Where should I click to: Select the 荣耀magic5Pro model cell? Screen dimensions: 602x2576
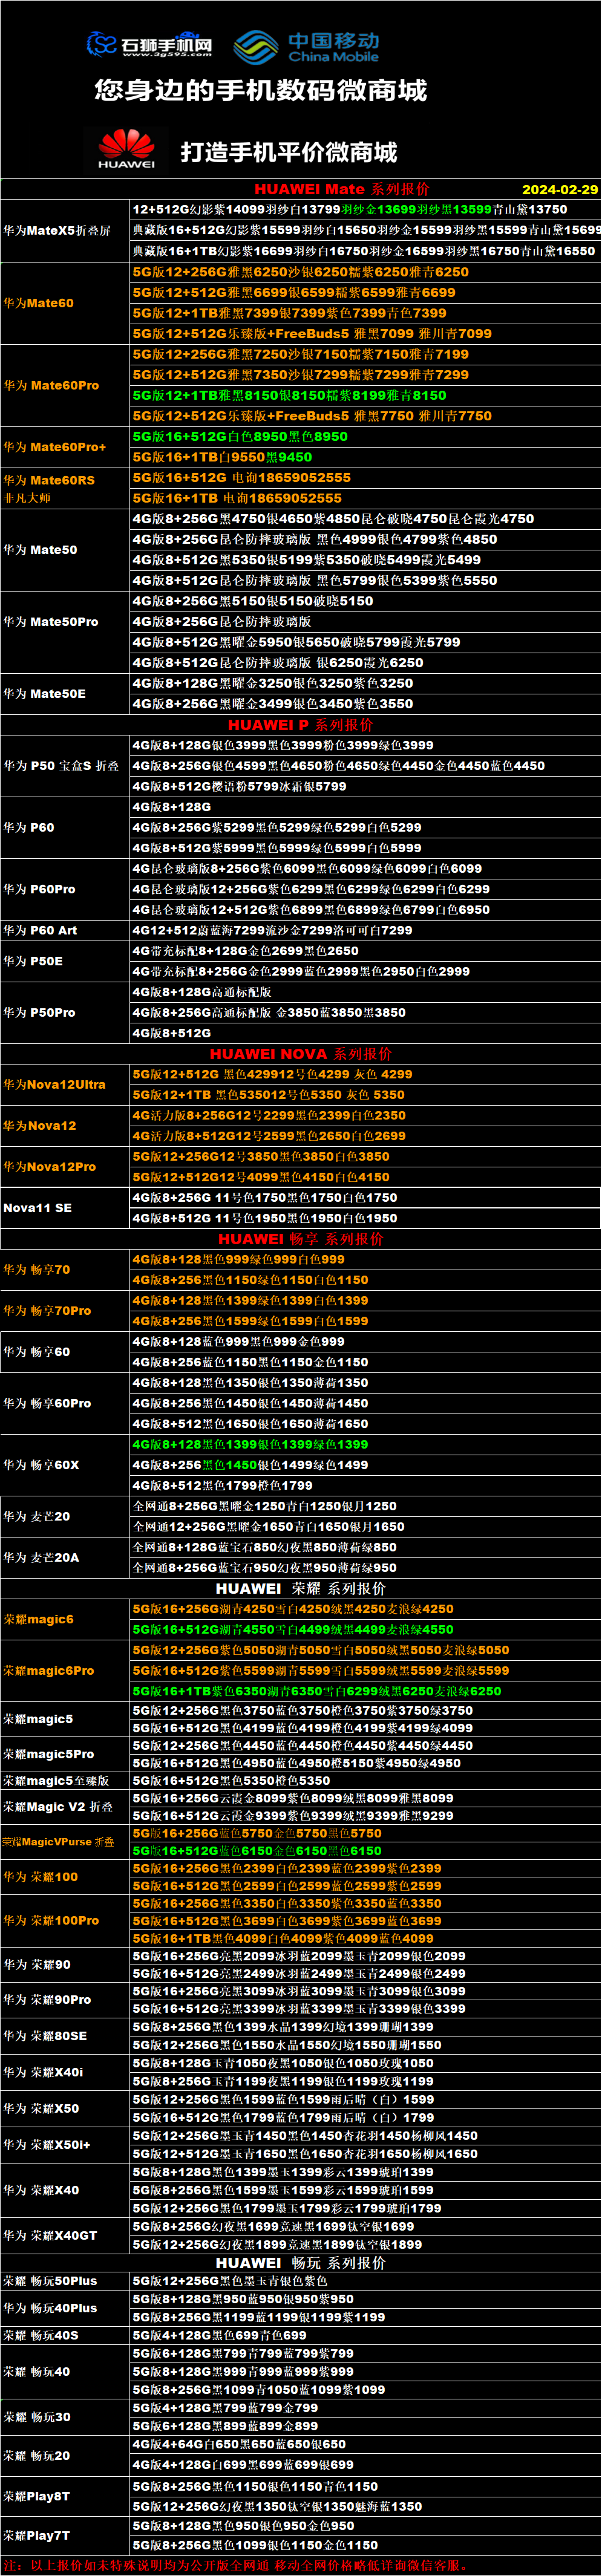click(x=66, y=1754)
